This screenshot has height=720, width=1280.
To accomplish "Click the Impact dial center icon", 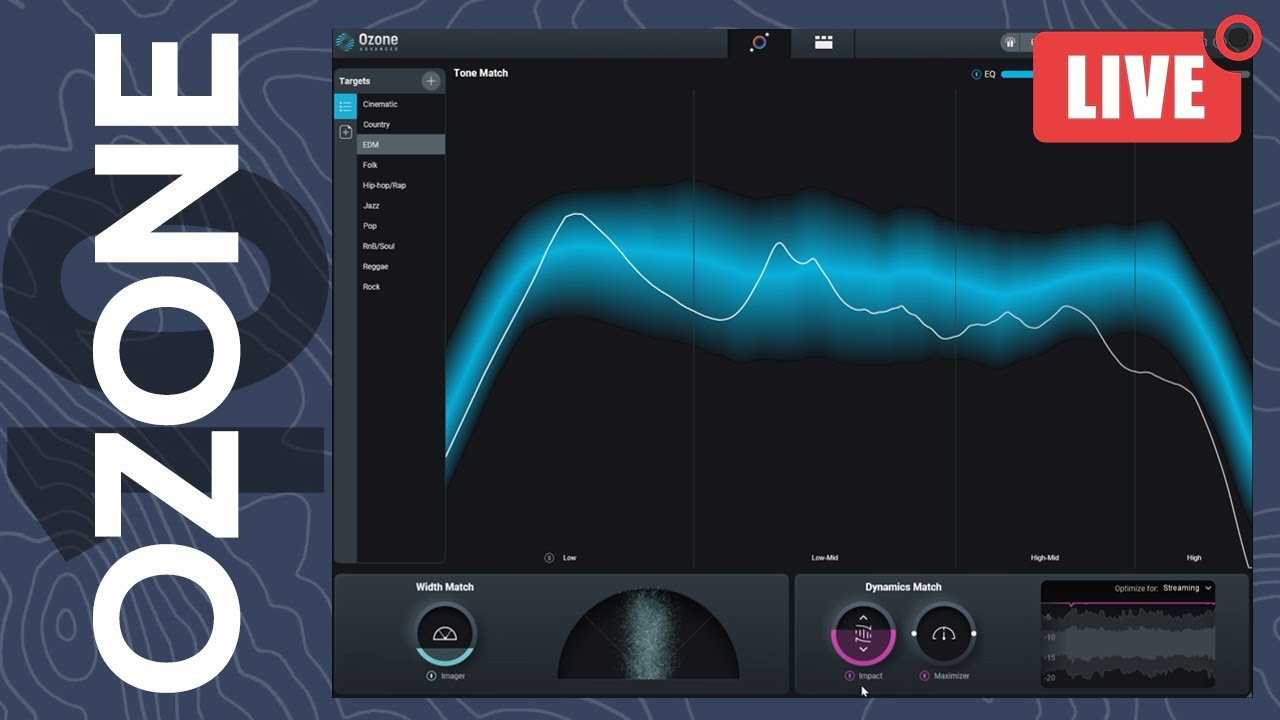I will click(x=863, y=633).
